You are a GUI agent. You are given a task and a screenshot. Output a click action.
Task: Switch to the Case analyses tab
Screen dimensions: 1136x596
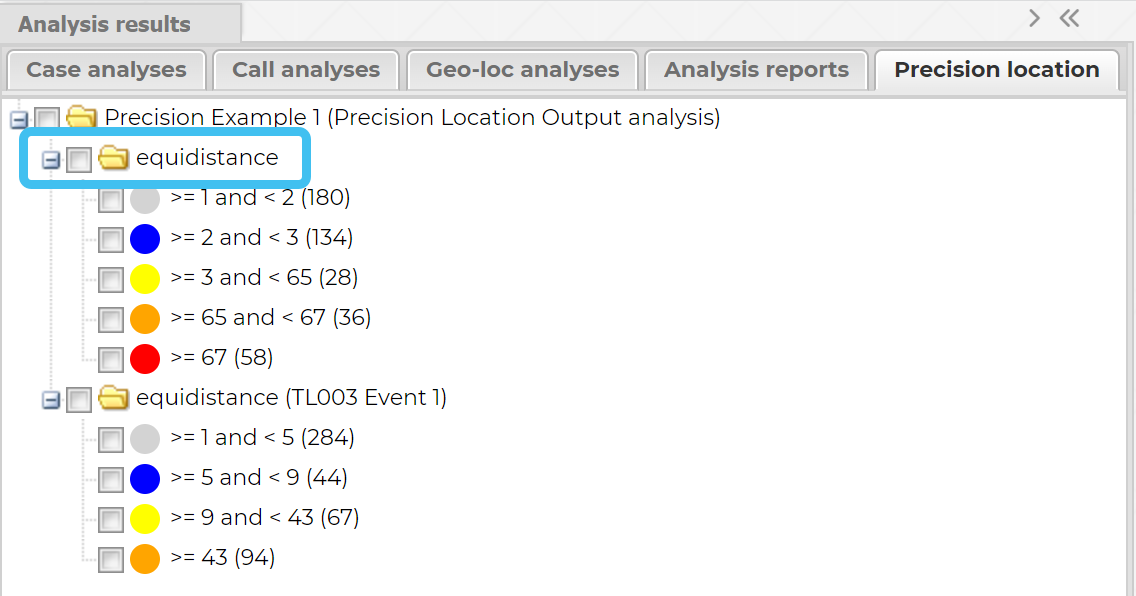(x=106, y=70)
